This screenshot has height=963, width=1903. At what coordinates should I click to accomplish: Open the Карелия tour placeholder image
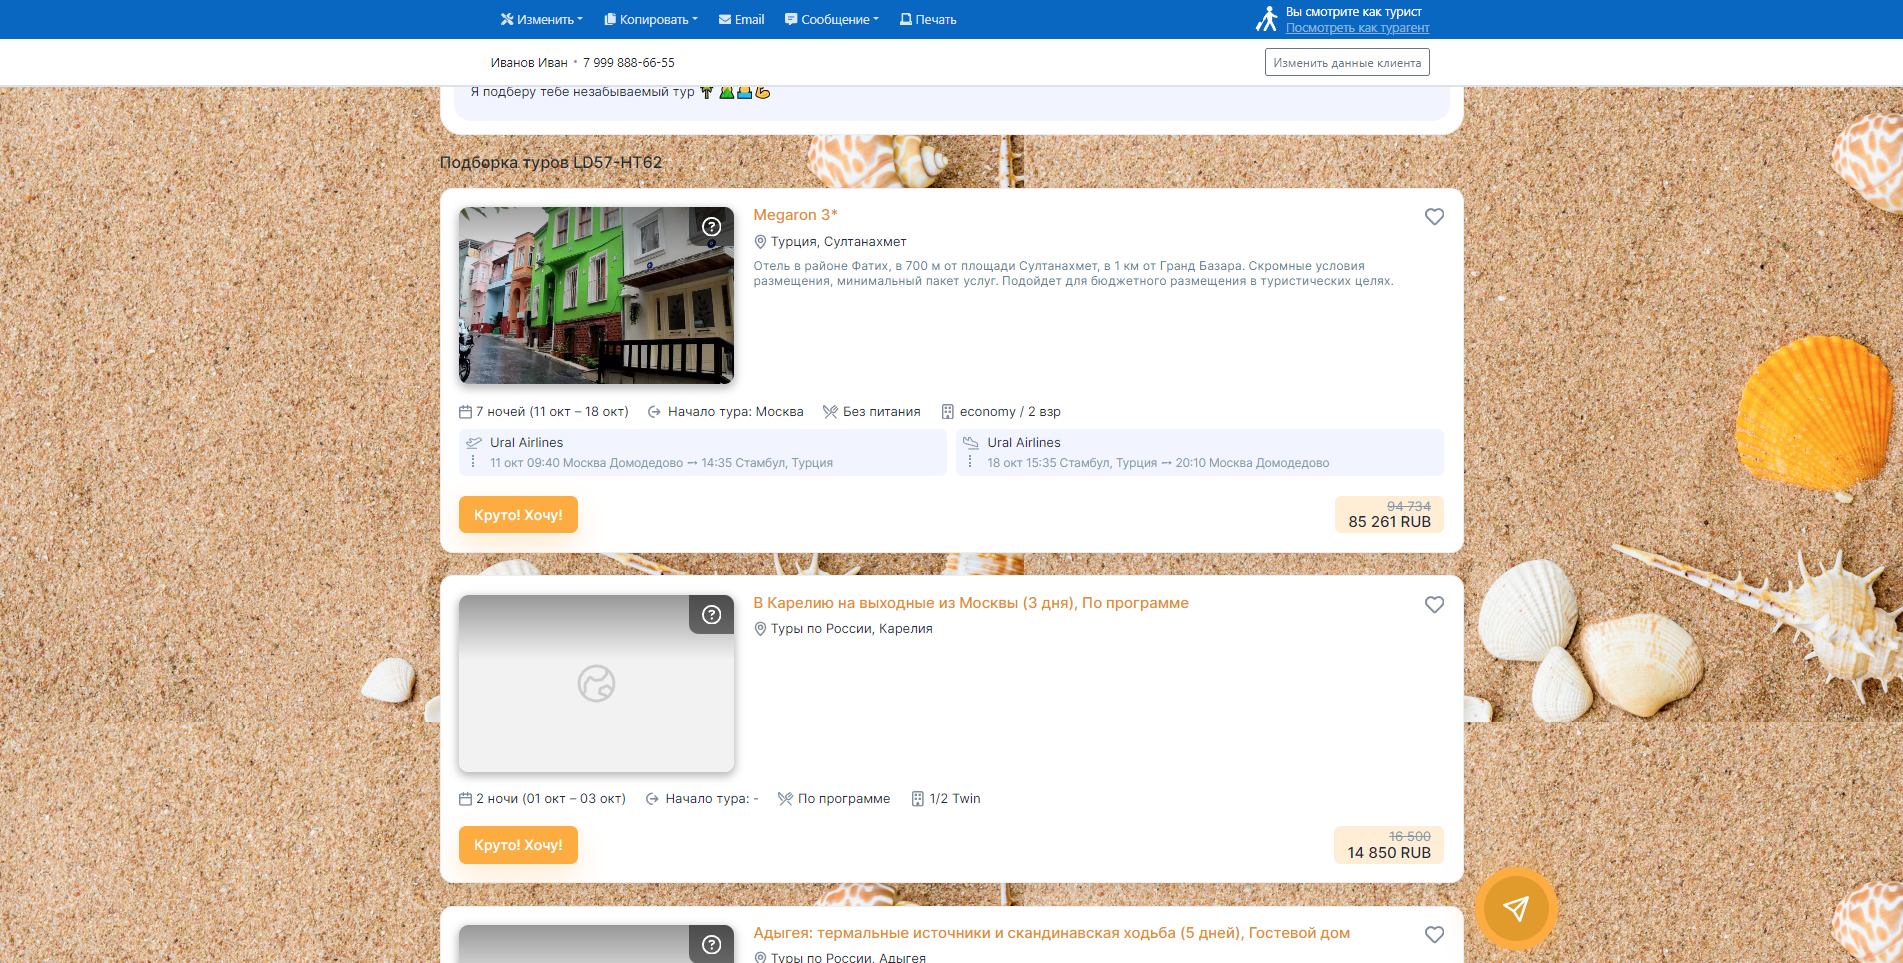click(596, 683)
